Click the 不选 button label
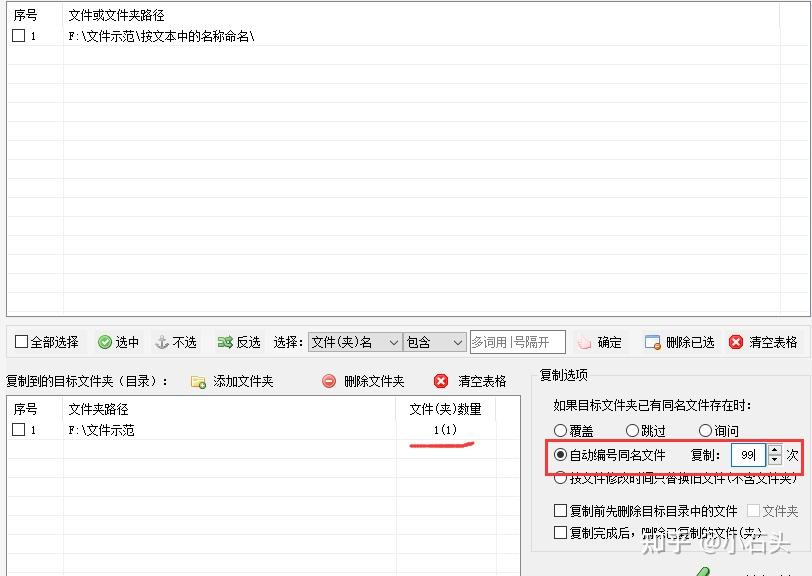Viewport: 812px width, 576px height. tap(184, 342)
